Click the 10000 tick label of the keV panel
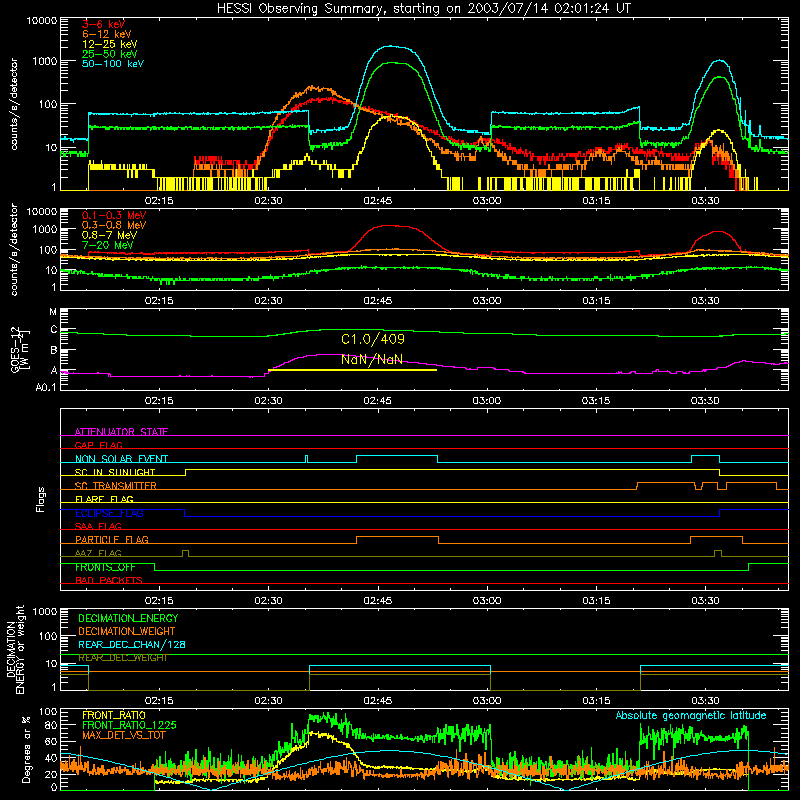Screen dimensions: 800x800 [42, 20]
